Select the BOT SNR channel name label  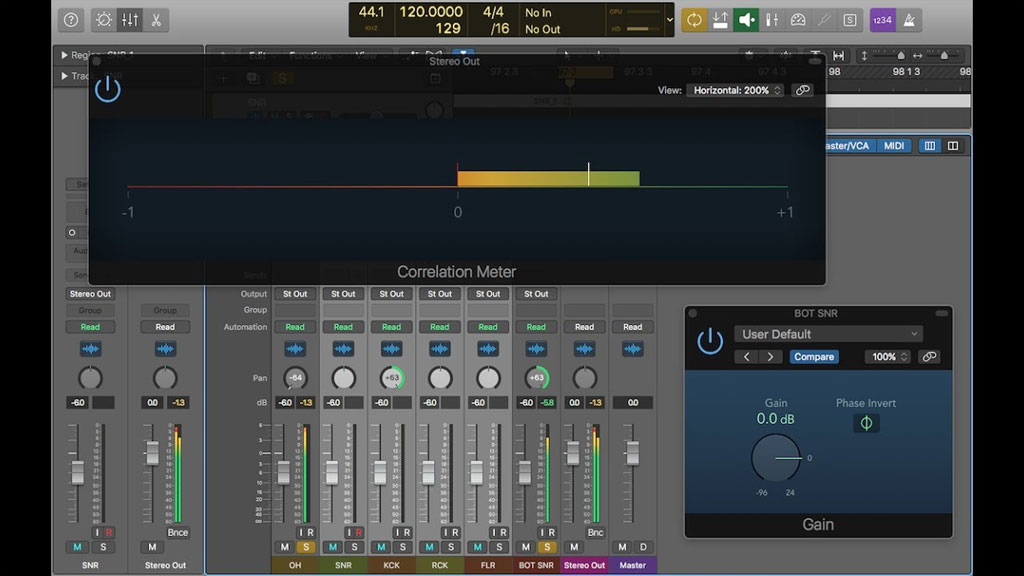tap(536, 565)
